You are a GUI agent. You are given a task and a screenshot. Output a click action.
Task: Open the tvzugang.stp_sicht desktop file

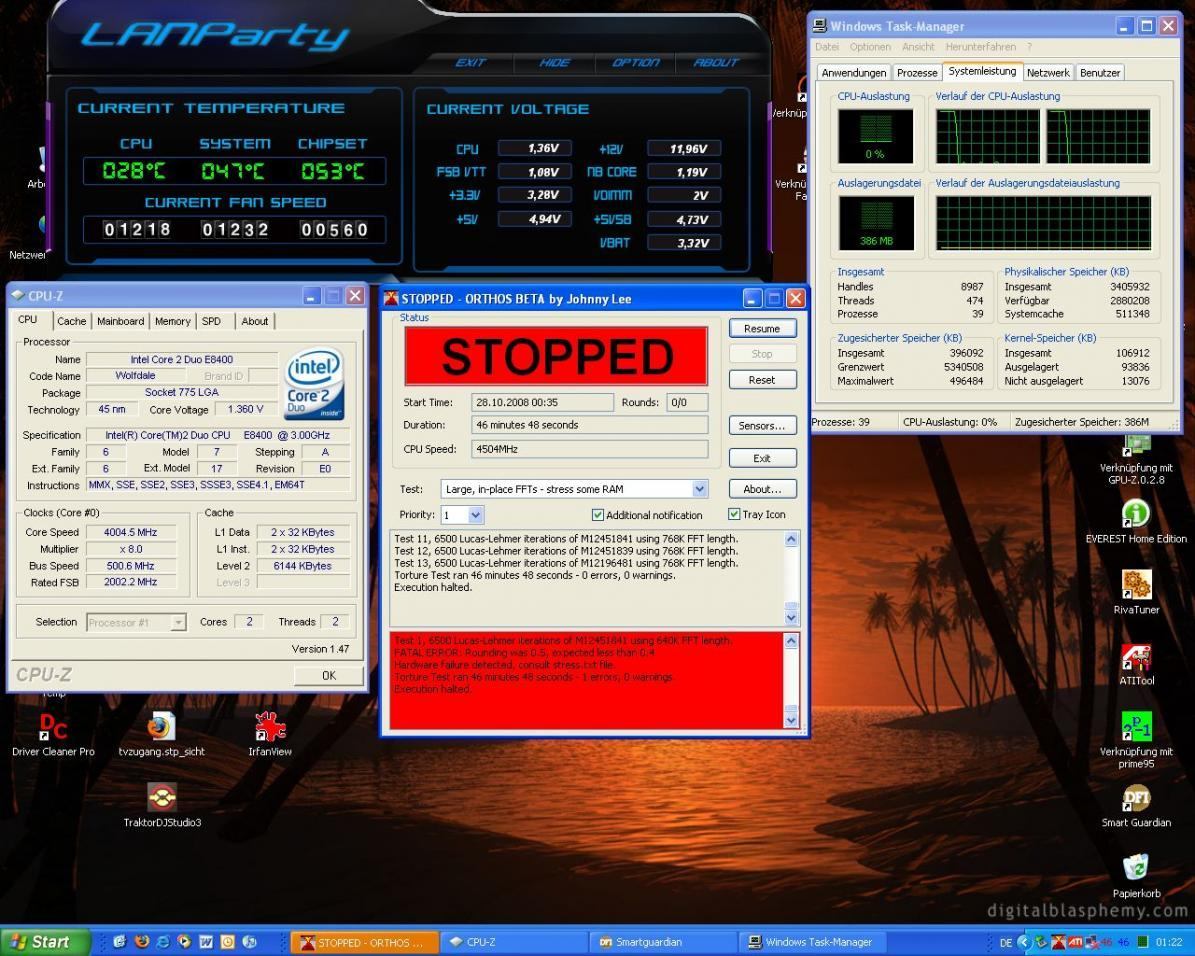161,733
